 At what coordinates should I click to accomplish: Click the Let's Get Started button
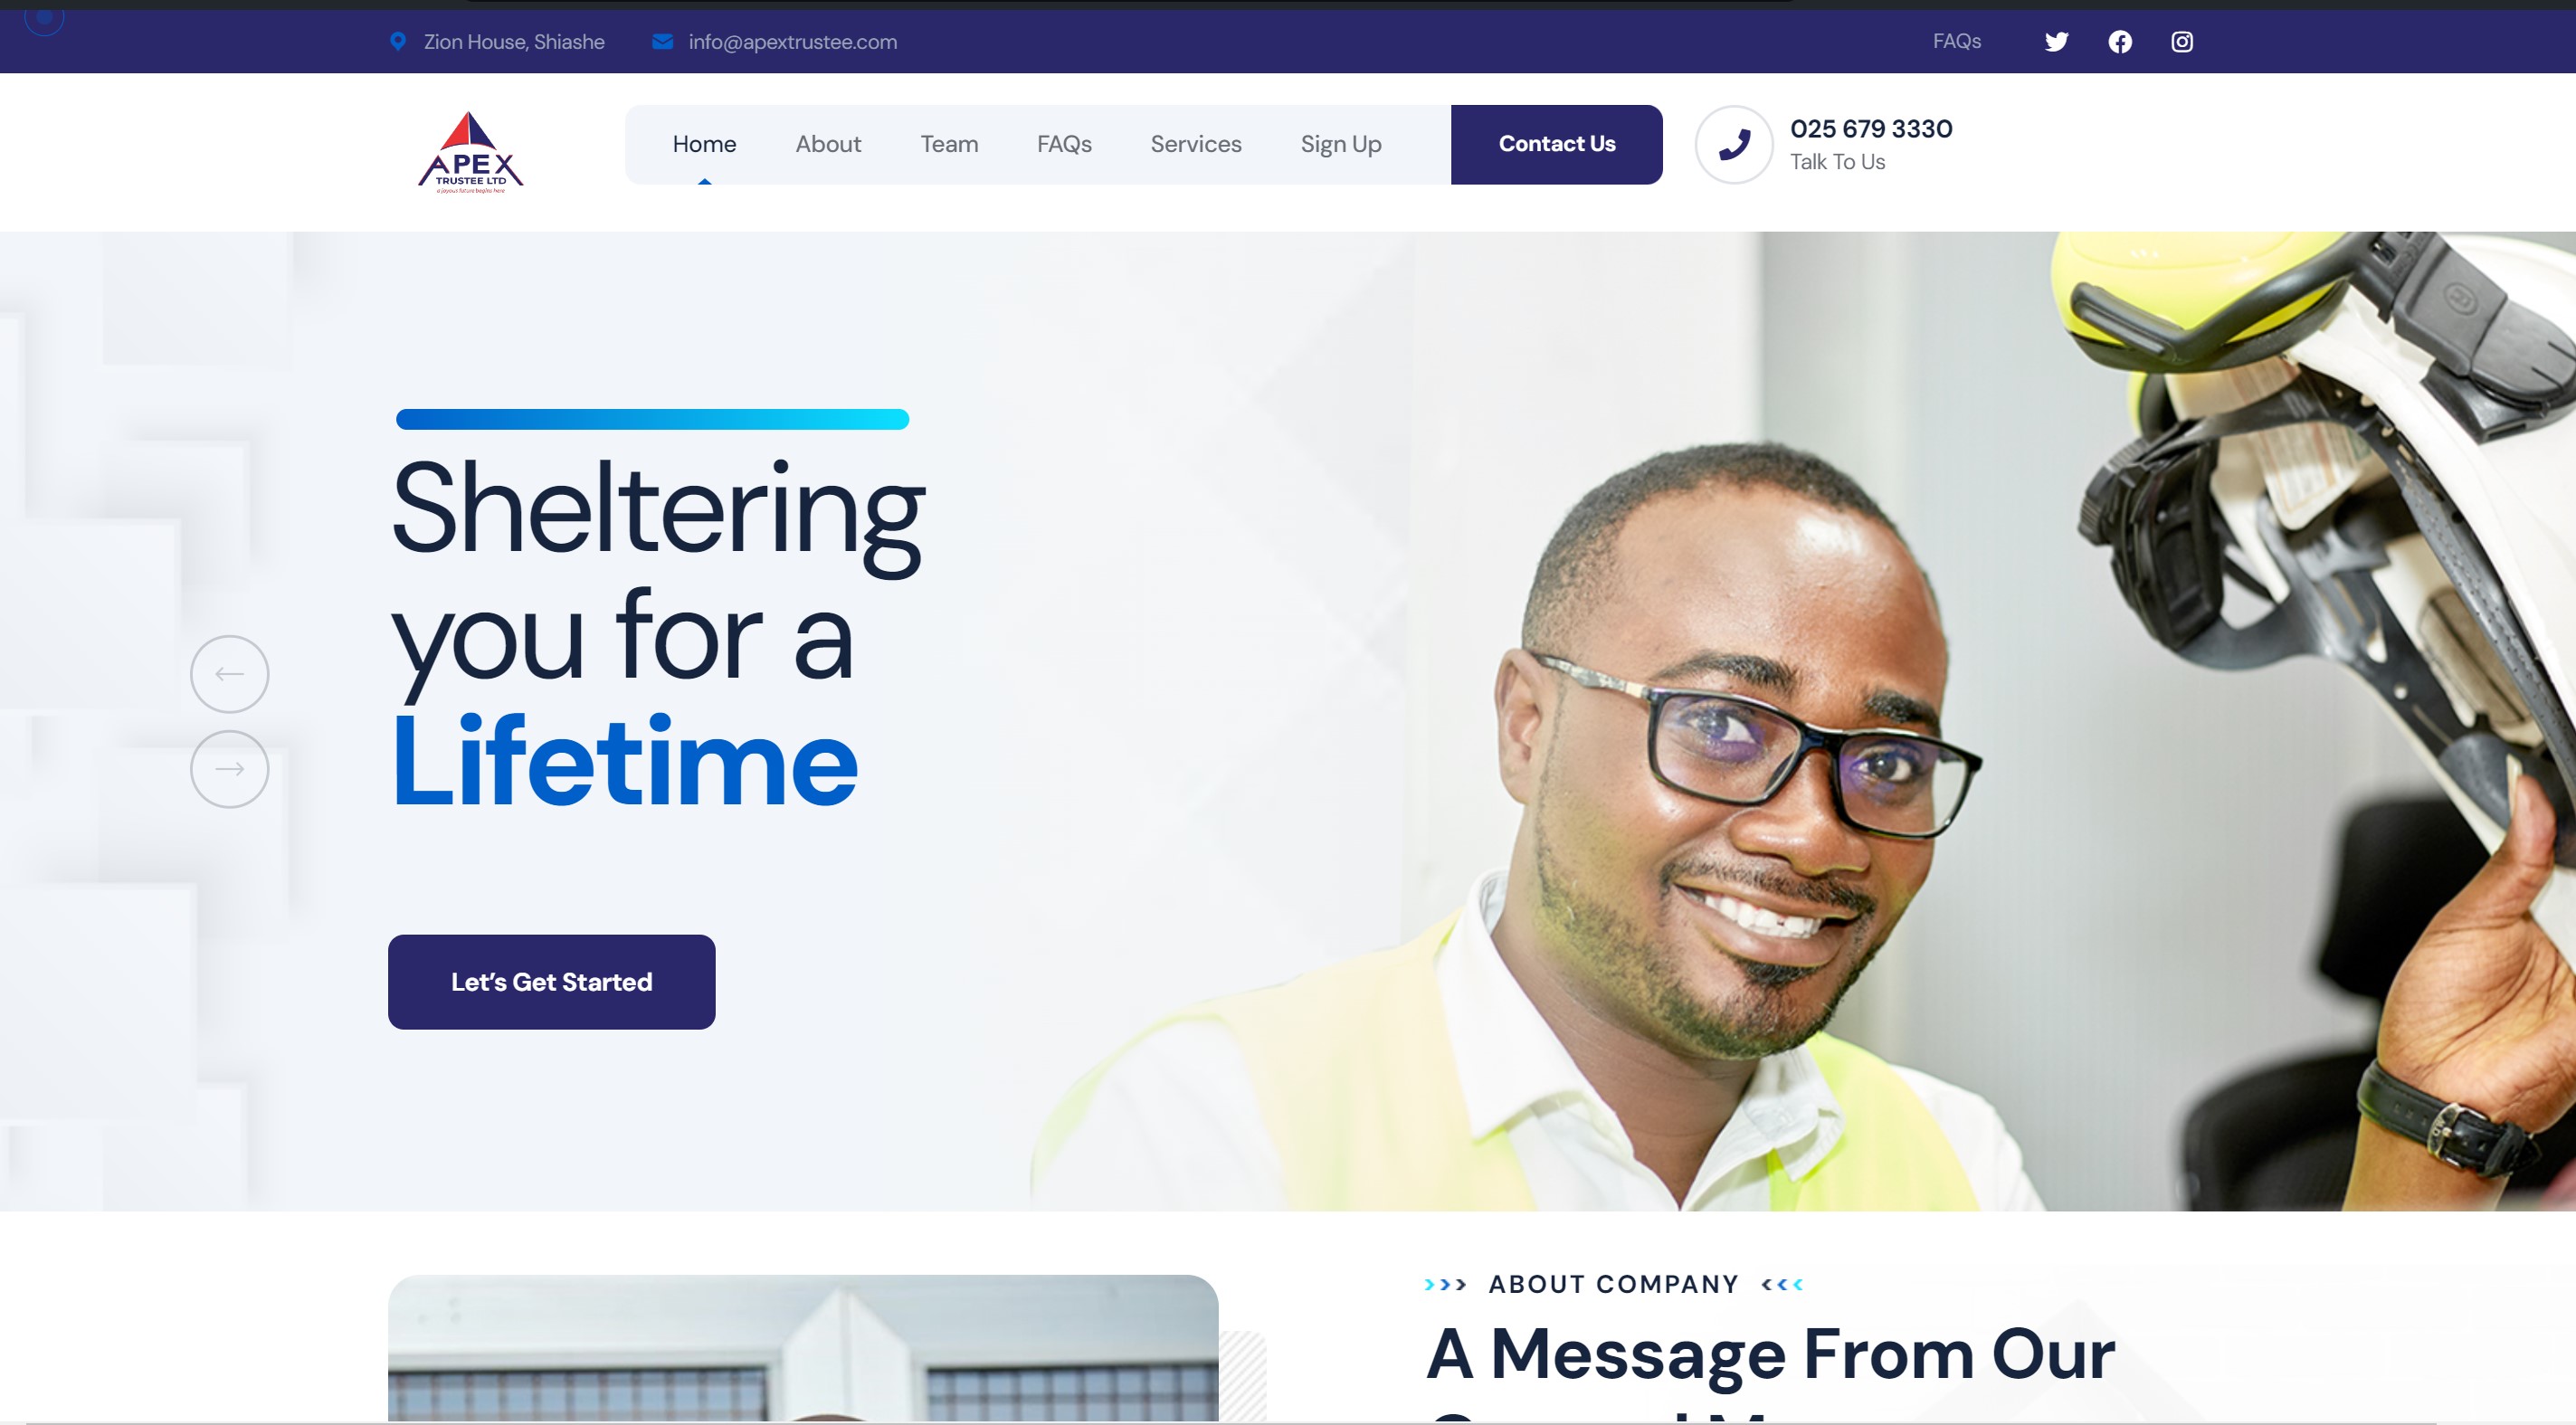pyautogui.click(x=552, y=982)
